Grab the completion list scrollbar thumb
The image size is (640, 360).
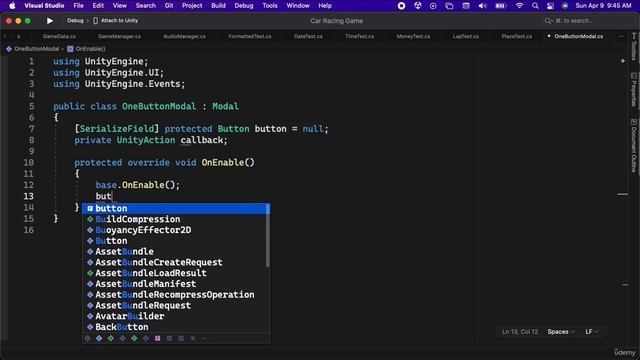[268, 236]
